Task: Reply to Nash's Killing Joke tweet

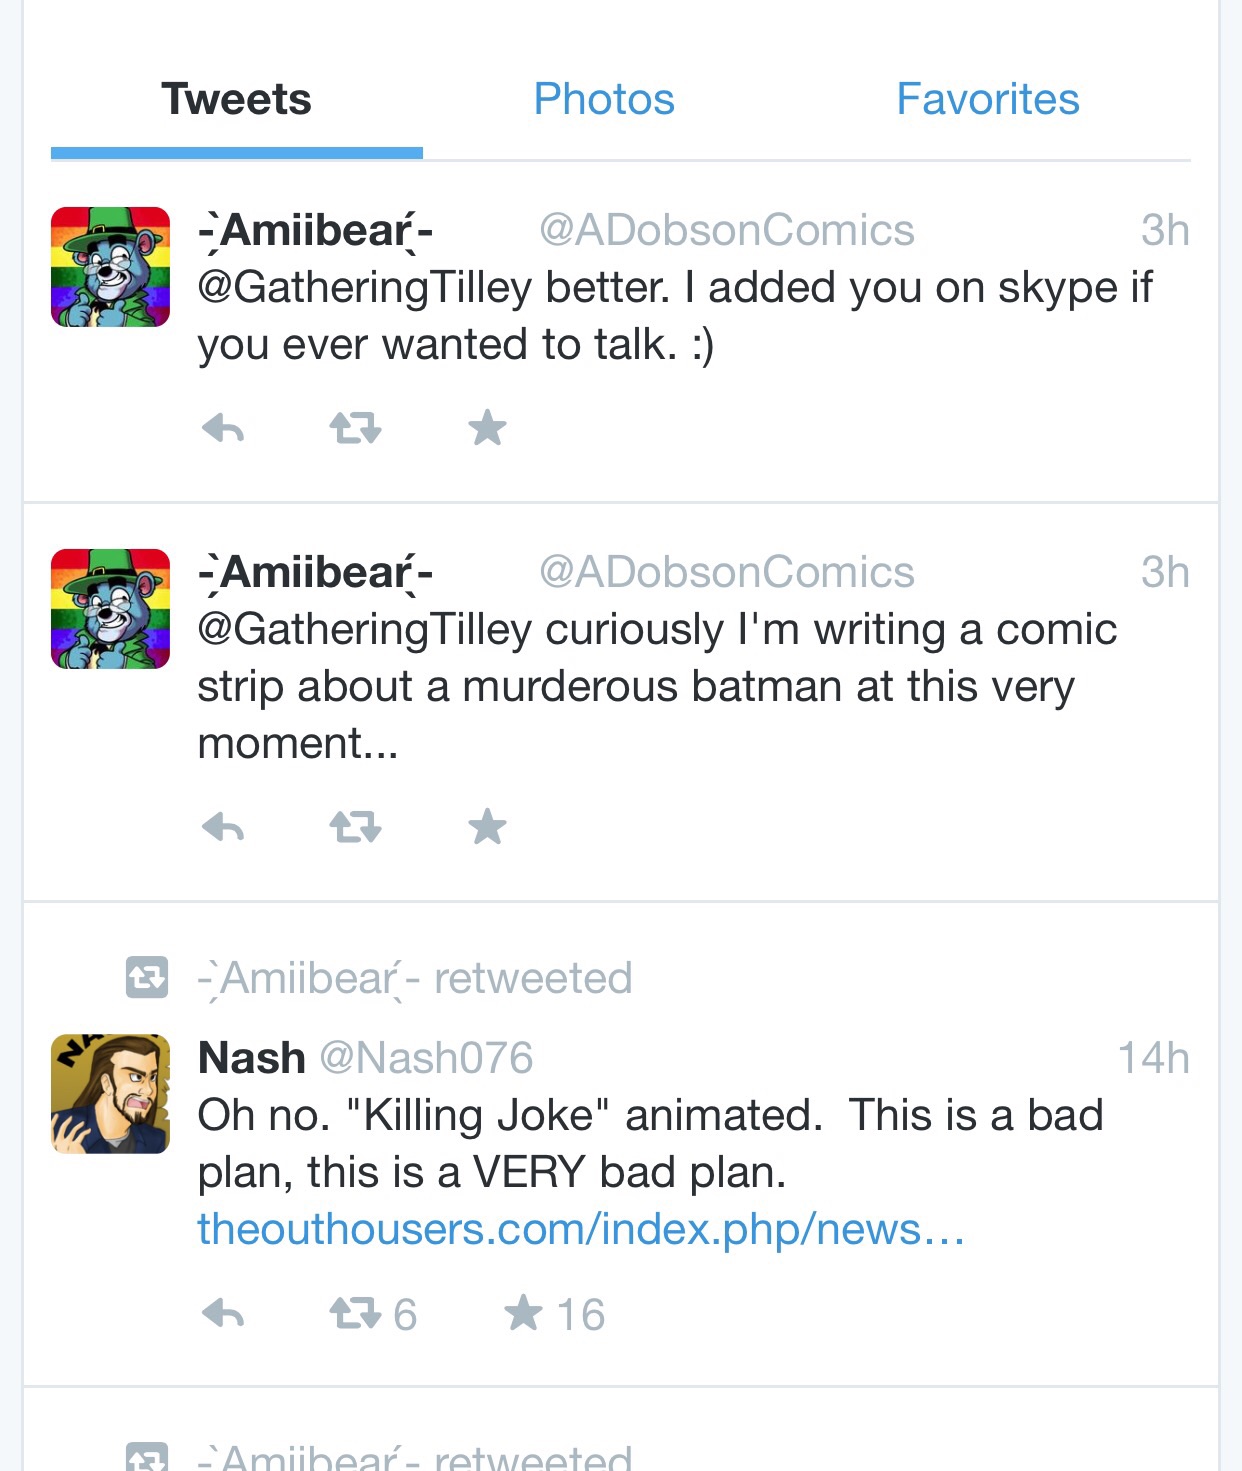Action: 223,1313
